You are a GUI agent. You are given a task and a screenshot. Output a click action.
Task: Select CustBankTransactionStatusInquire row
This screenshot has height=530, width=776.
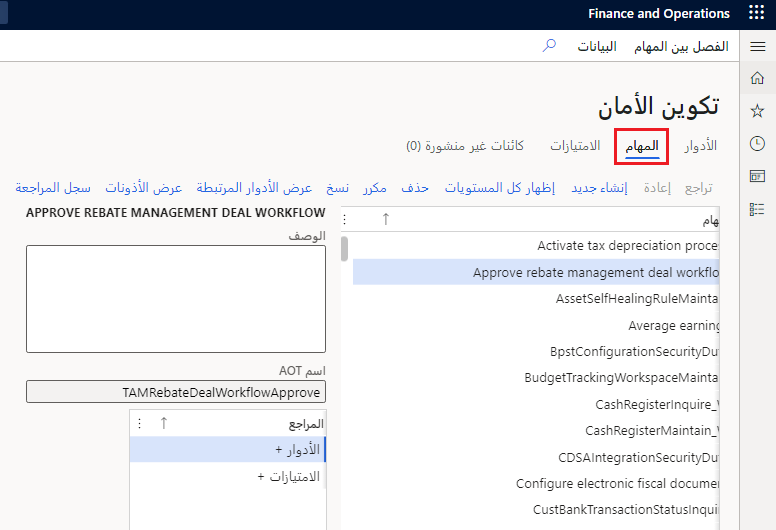pos(536,509)
